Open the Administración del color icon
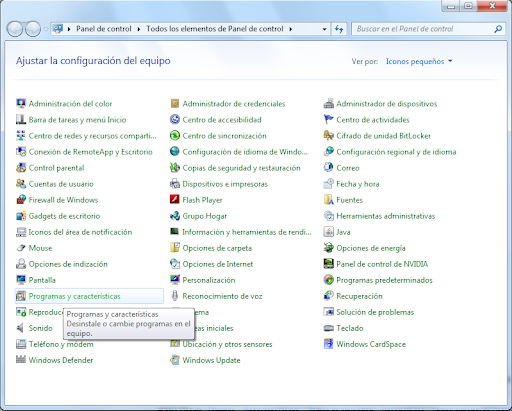Image resolution: width=512 pixels, height=411 pixels. [x=21, y=104]
